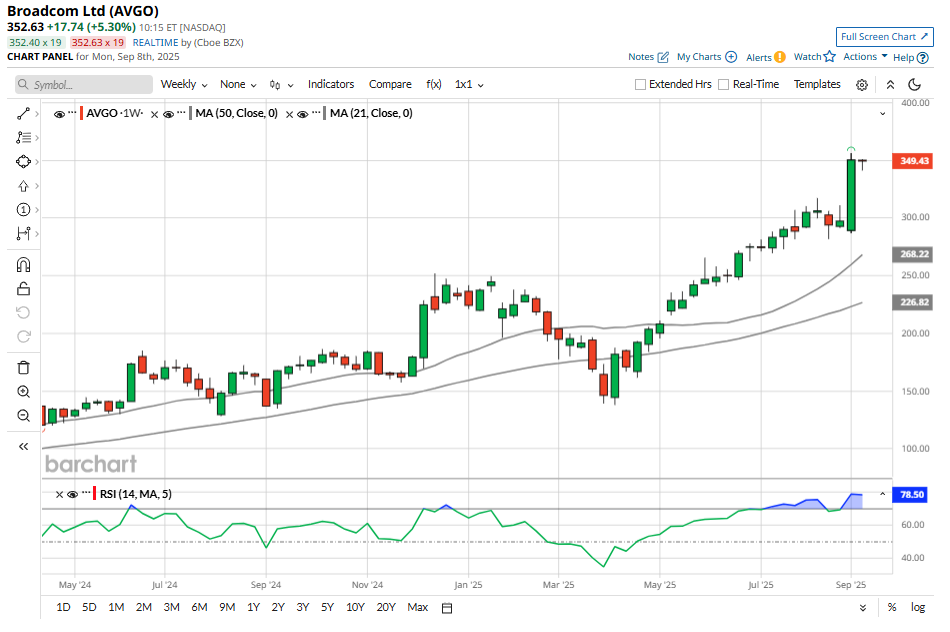
Task: Toggle percent scale on the chart
Action: pos(892,607)
